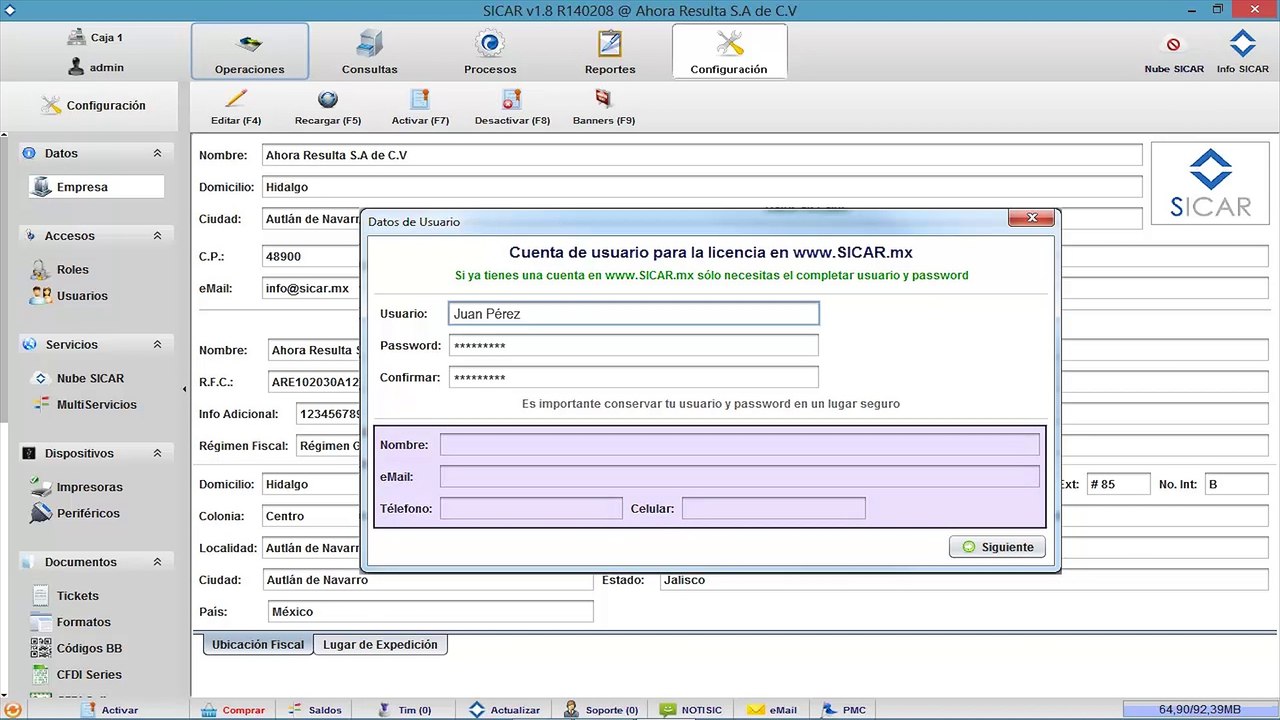Viewport: 1280px width, 720px height.
Task: Click Activar in the status bar
Action: tap(110, 710)
